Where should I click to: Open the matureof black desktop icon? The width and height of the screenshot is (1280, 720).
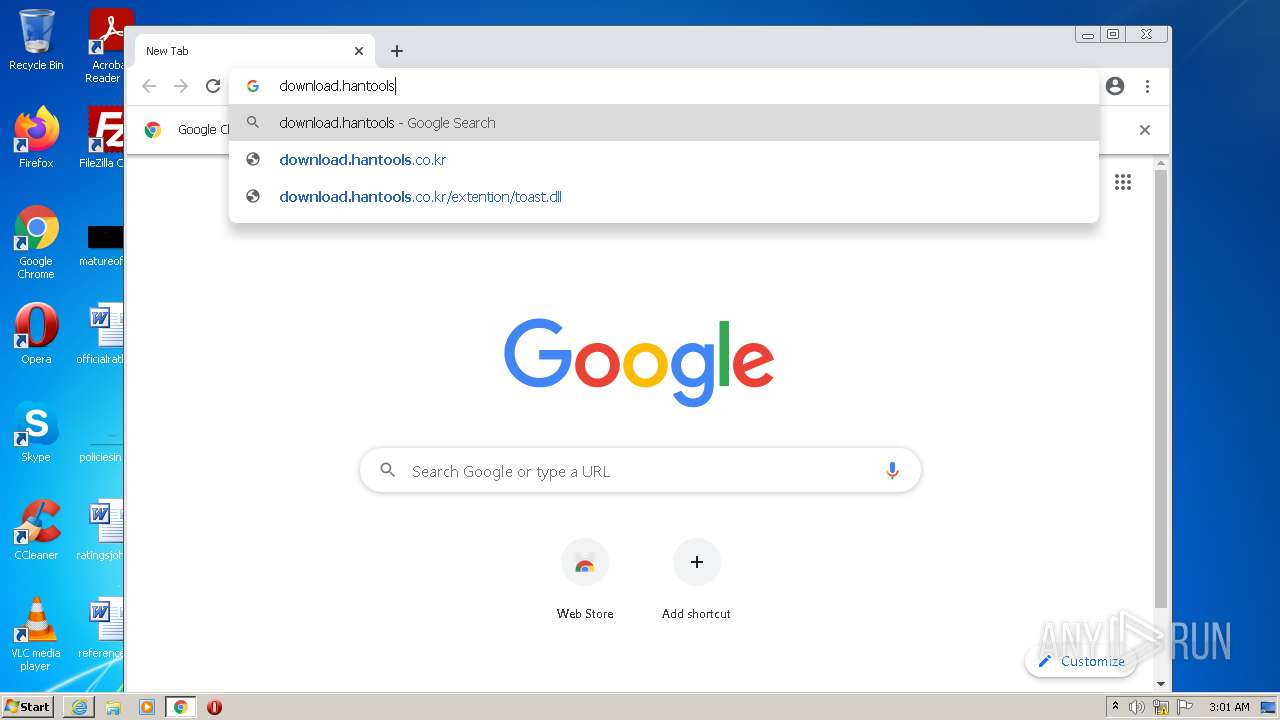pyautogui.click(x=103, y=243)
